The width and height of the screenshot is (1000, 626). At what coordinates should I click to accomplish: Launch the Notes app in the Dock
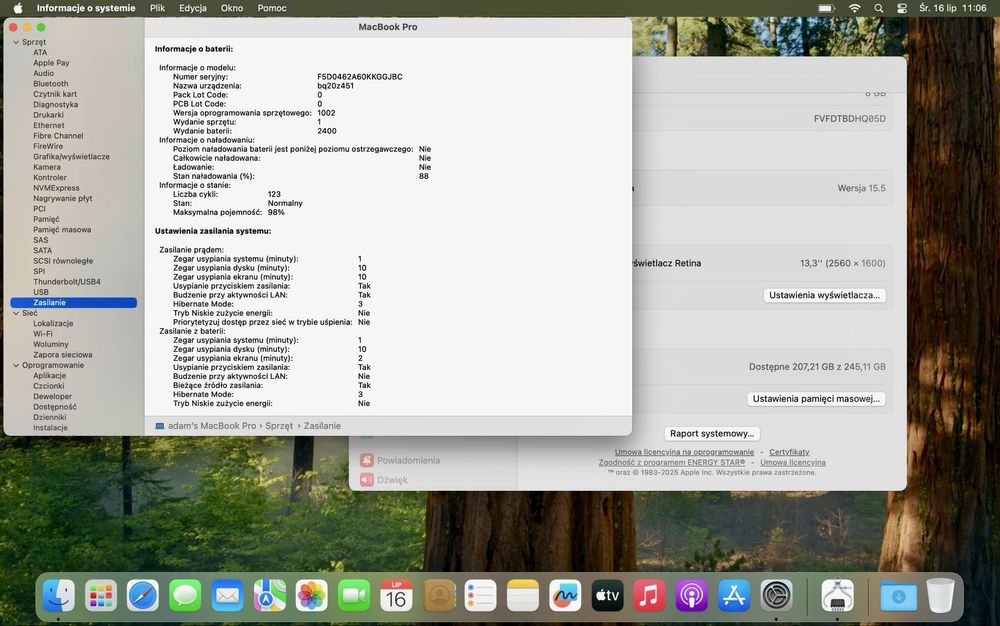pyautogui.click(x=523, y=596)
